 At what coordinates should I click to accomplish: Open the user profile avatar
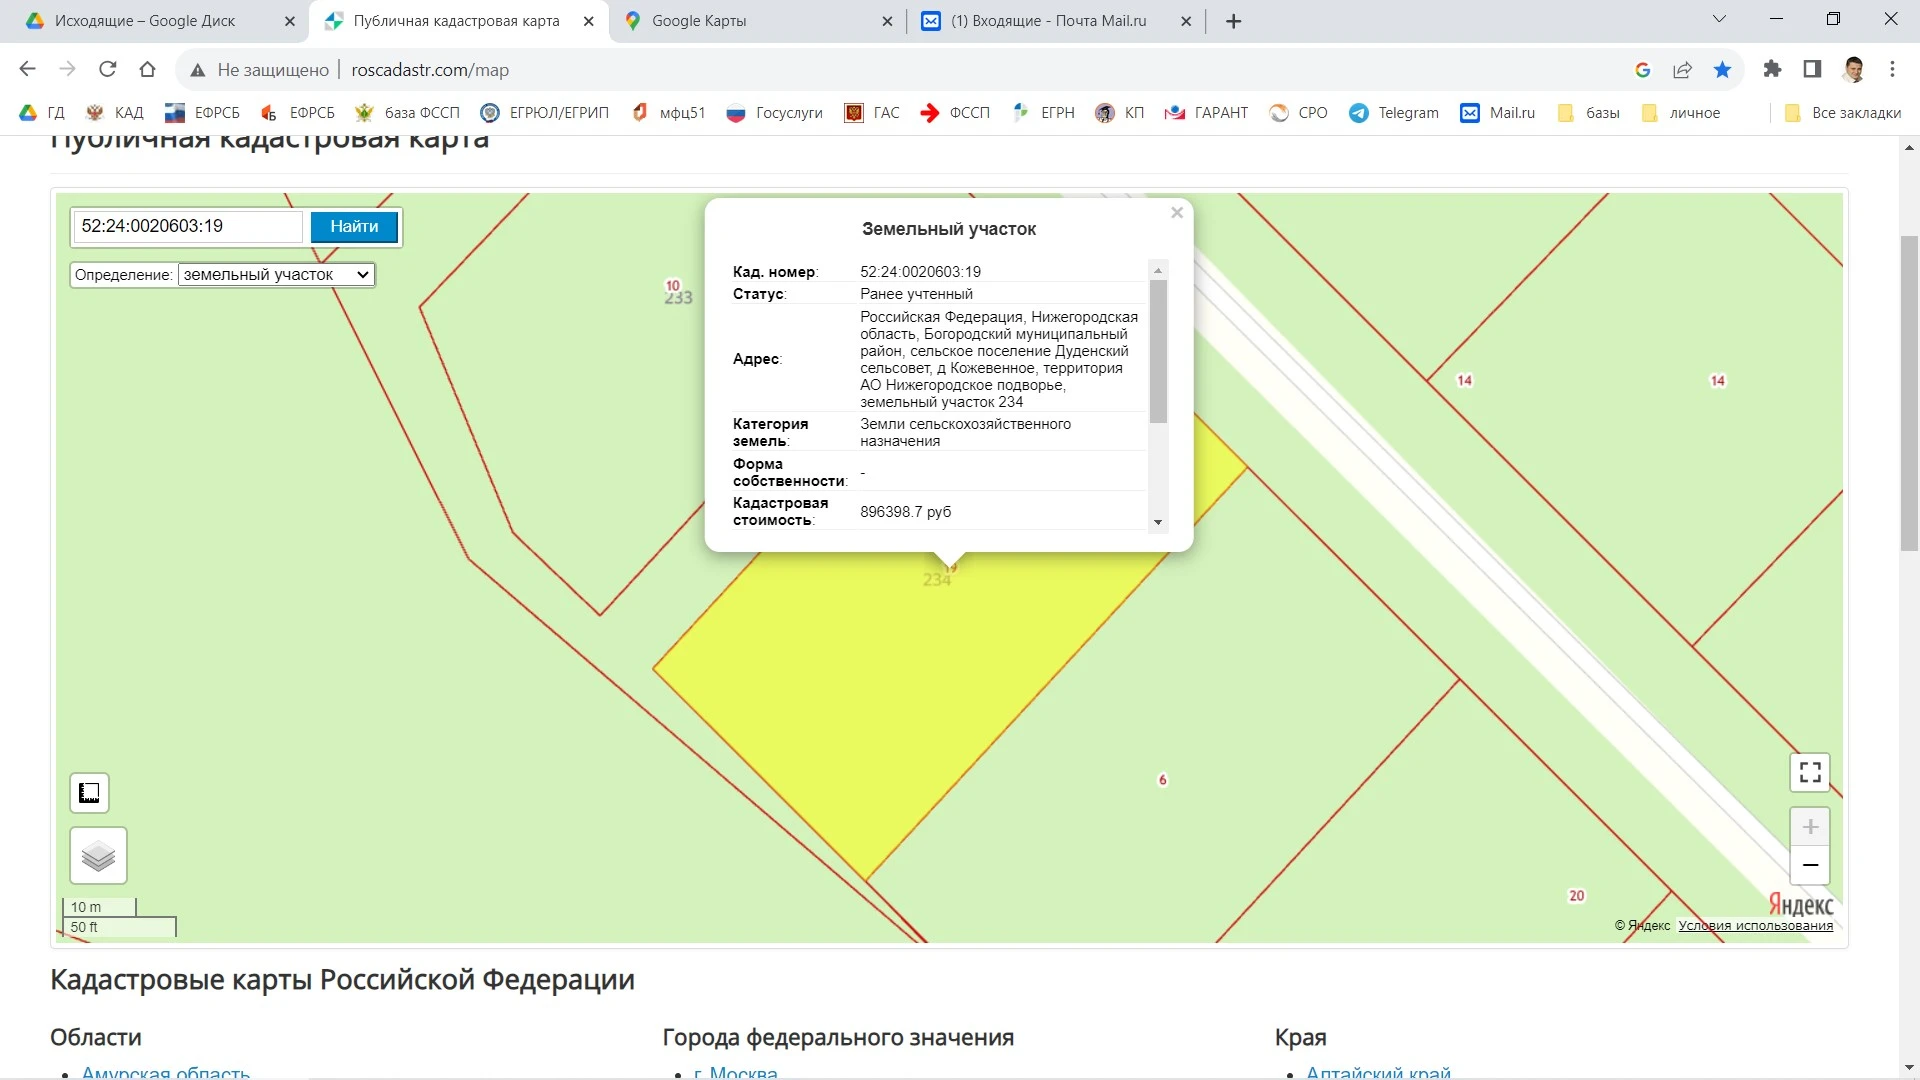1853,69
